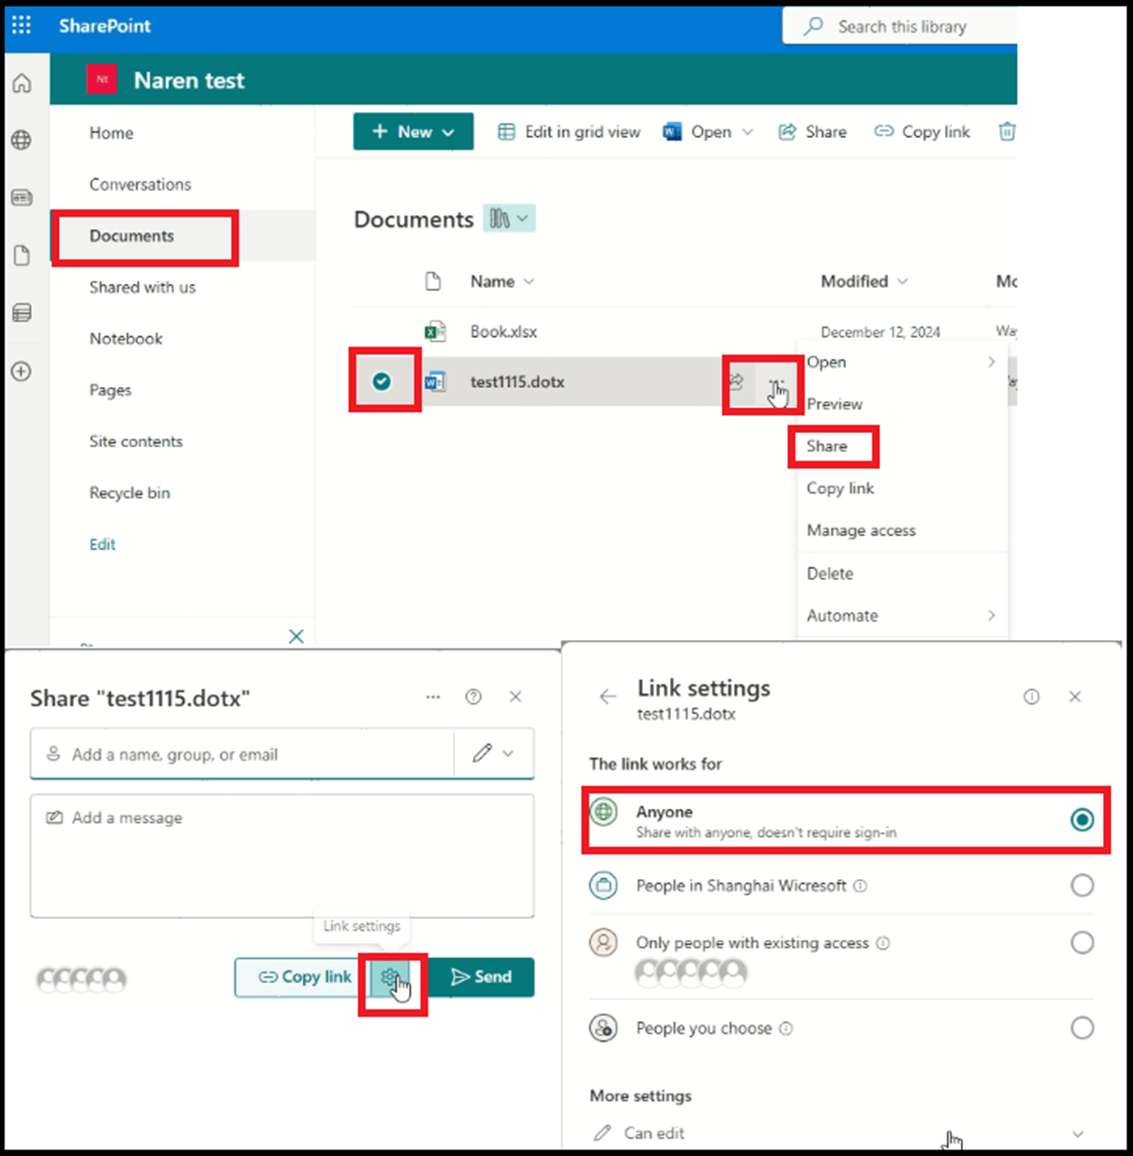Viewport: 1133px width, 1156px height.
Task: Close the Link settings panel
Action: pyautogui.click(x=1075, y=697)
